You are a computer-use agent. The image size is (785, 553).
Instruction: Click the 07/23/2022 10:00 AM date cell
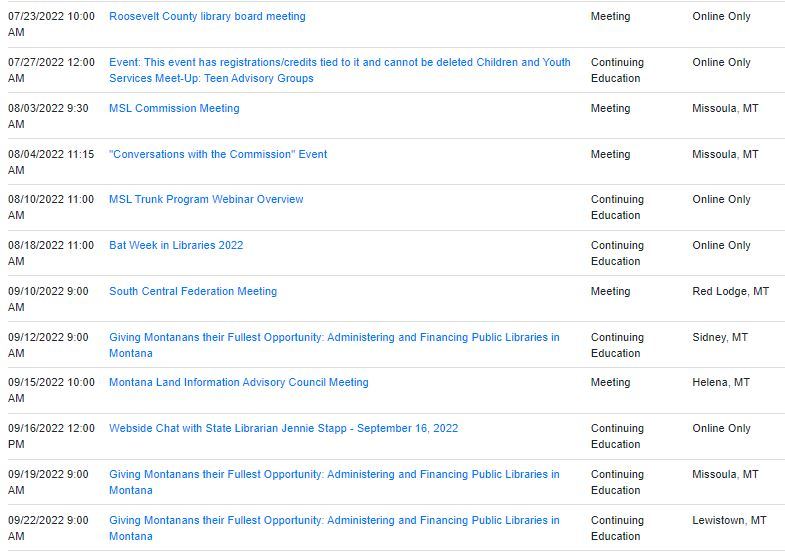(52, 25)
